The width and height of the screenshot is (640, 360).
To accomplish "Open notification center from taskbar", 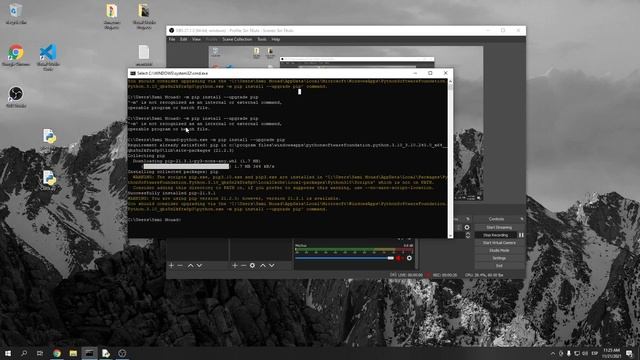I will pos(629,353).
